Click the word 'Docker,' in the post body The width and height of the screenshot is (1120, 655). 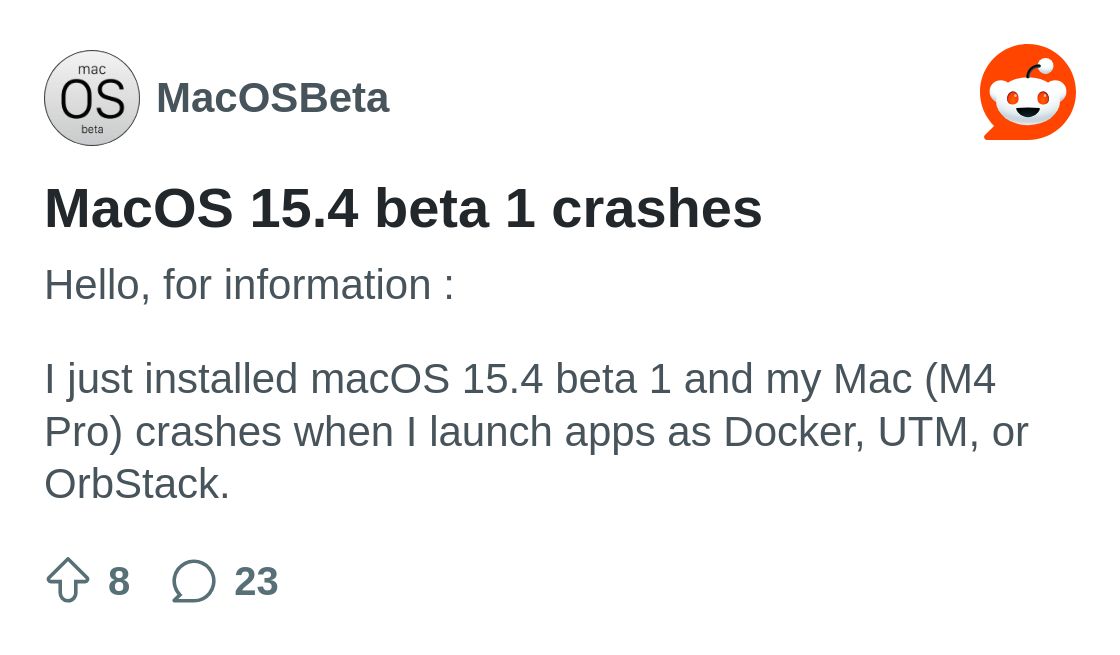pyautogui.click(x=794, y=433)
